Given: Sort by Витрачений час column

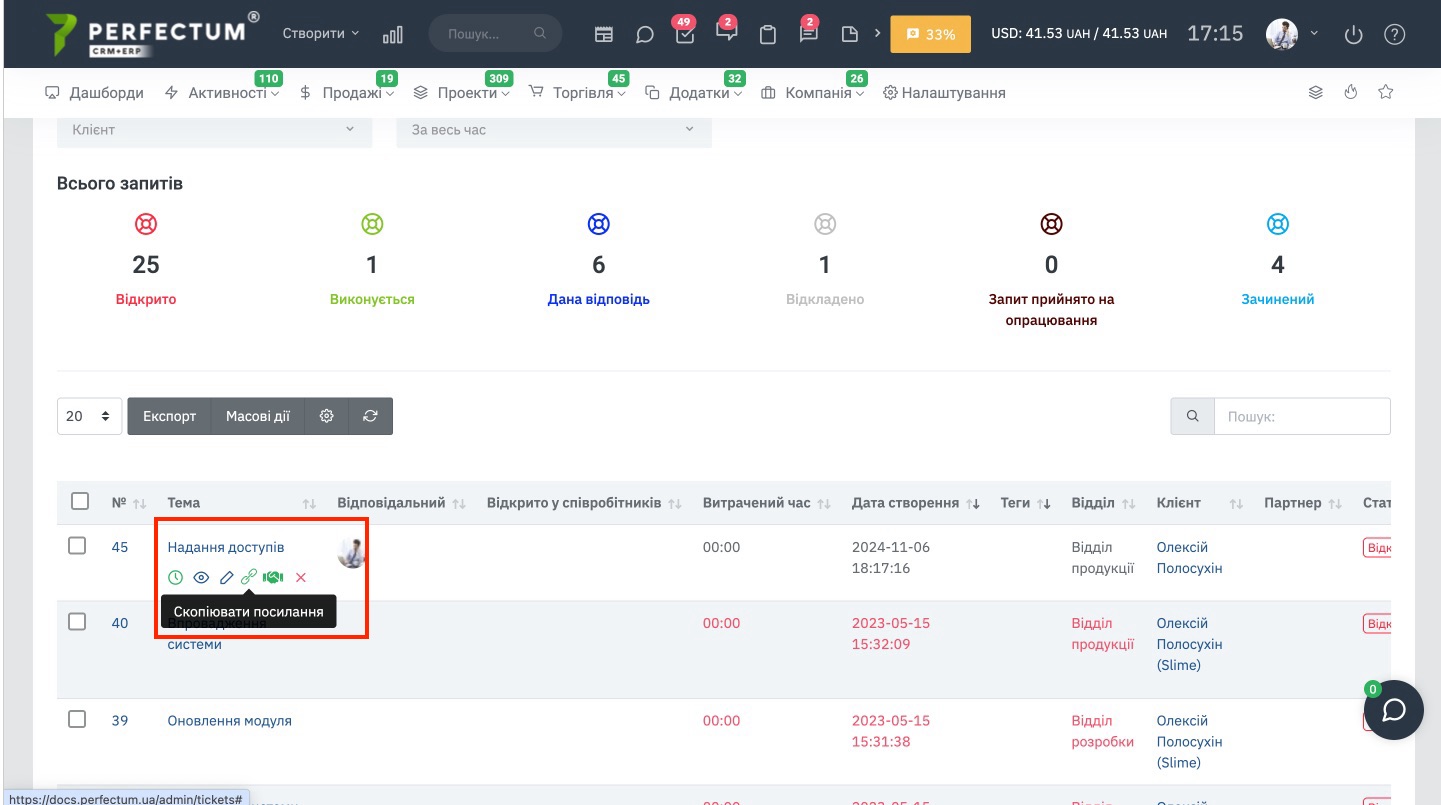Looking at the screenshot, I should click(x=767, y=503).
